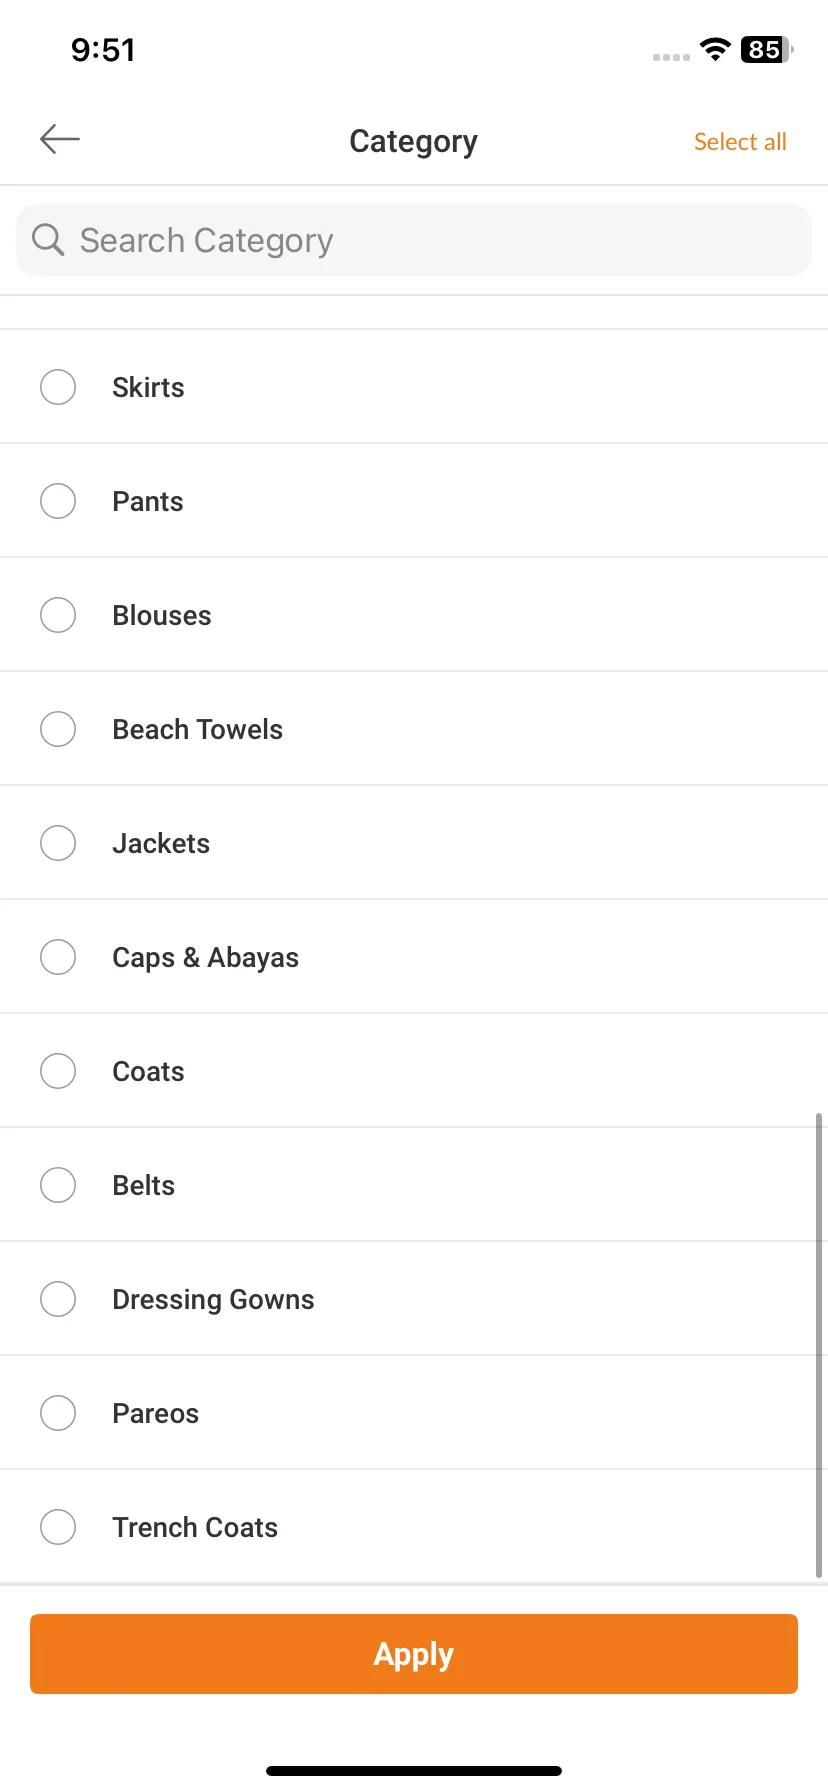The height and width of the screenshot is (1792, 828).
Task: Tap the search magnifier icon
Action: tap(48, 240)
